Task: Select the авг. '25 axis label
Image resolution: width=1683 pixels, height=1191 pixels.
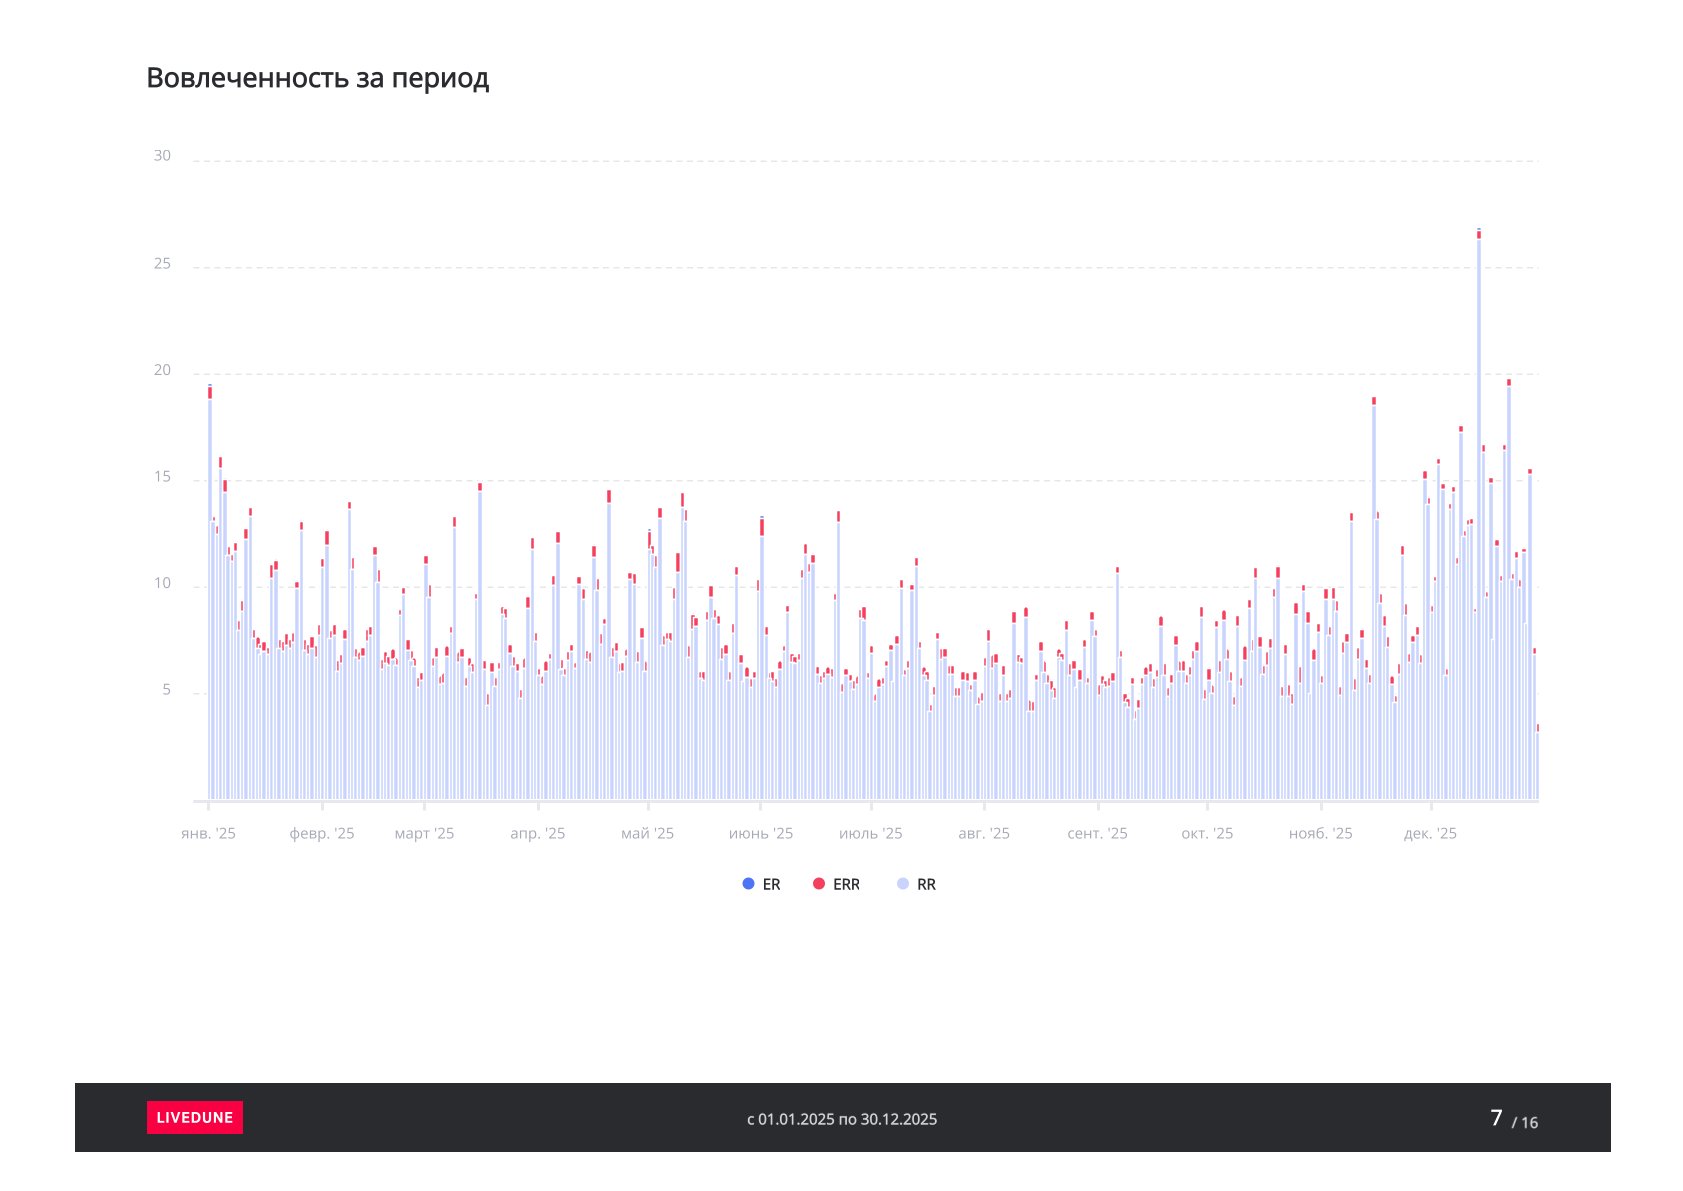Action: pos(984,834)
